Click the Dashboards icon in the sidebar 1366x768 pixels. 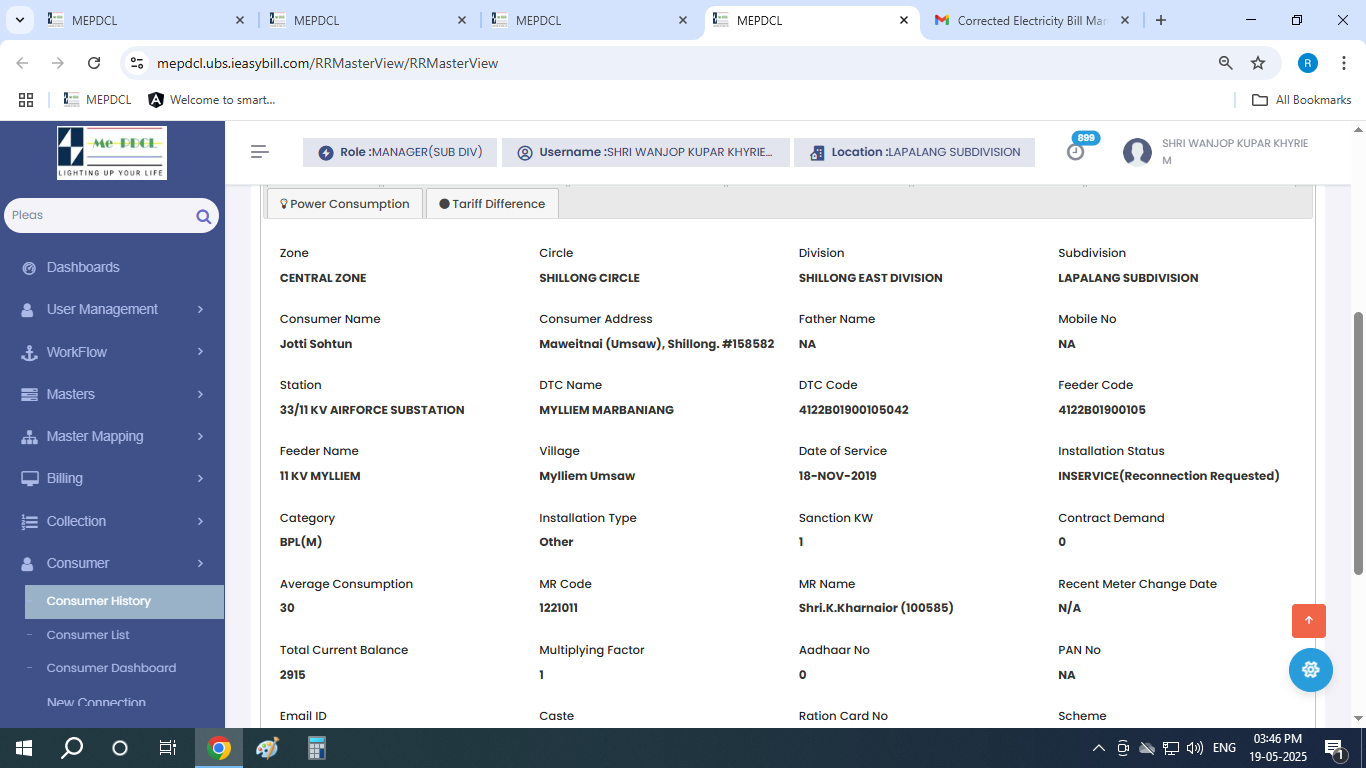[x=28, y=268]
